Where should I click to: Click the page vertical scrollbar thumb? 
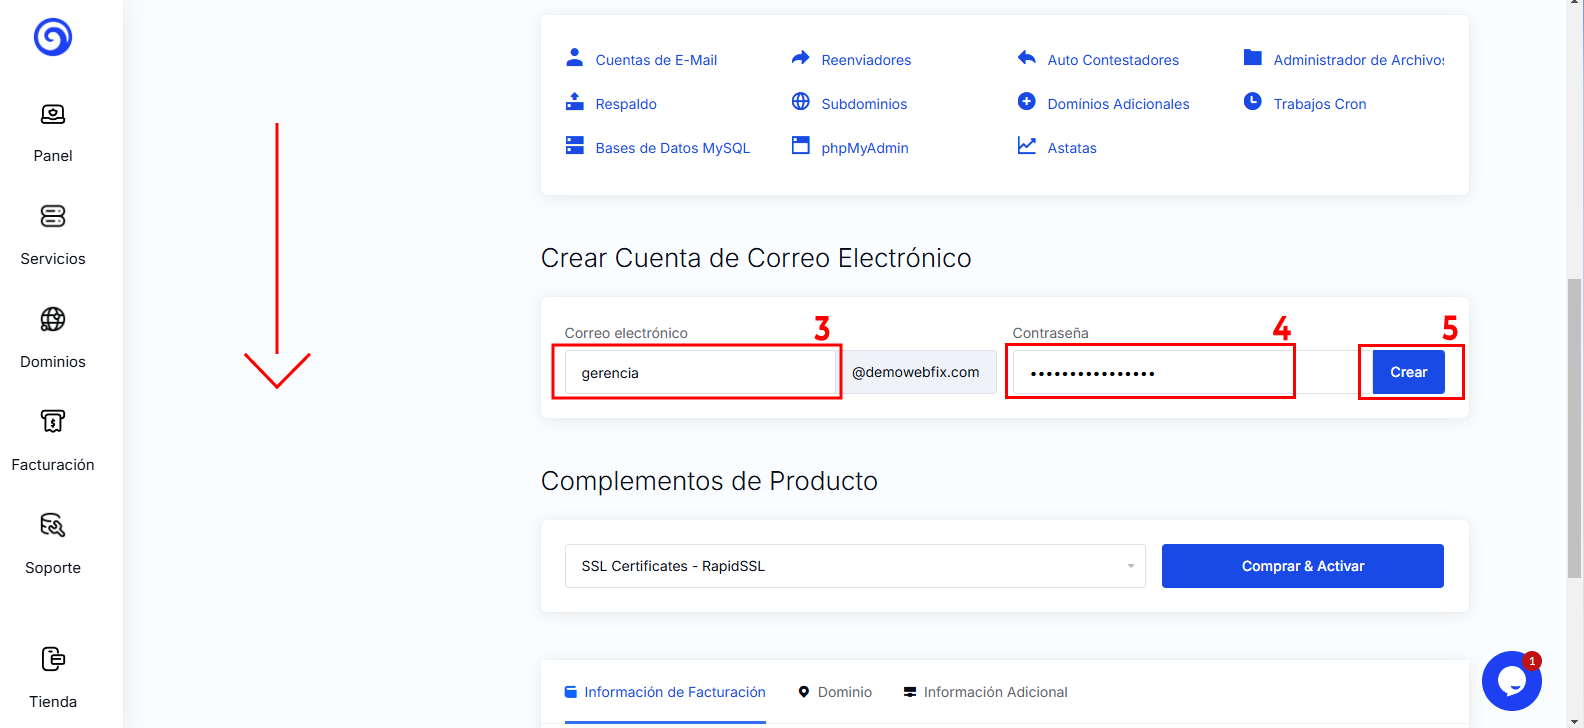pyautogui.click(x=1574, y=428)
